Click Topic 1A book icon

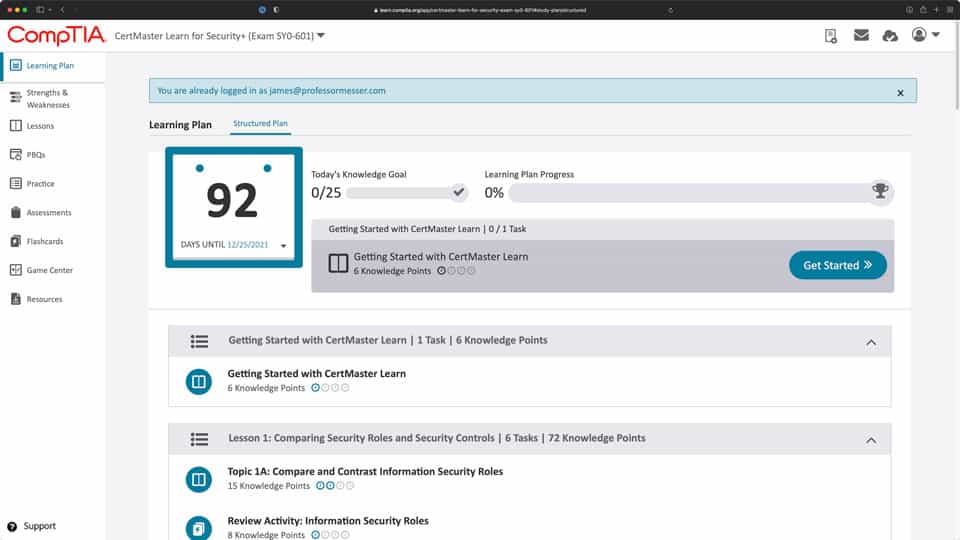(199, 480)
